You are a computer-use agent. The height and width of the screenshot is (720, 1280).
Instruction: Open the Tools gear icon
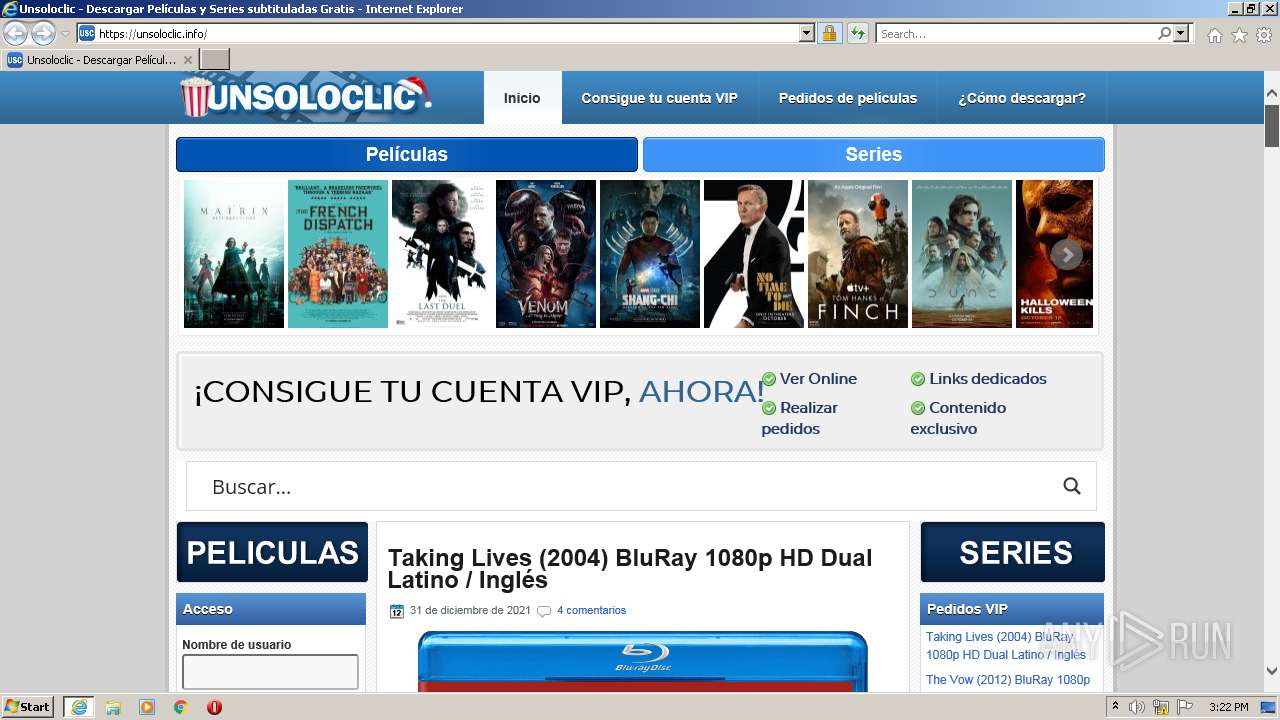coord(1264,35)
